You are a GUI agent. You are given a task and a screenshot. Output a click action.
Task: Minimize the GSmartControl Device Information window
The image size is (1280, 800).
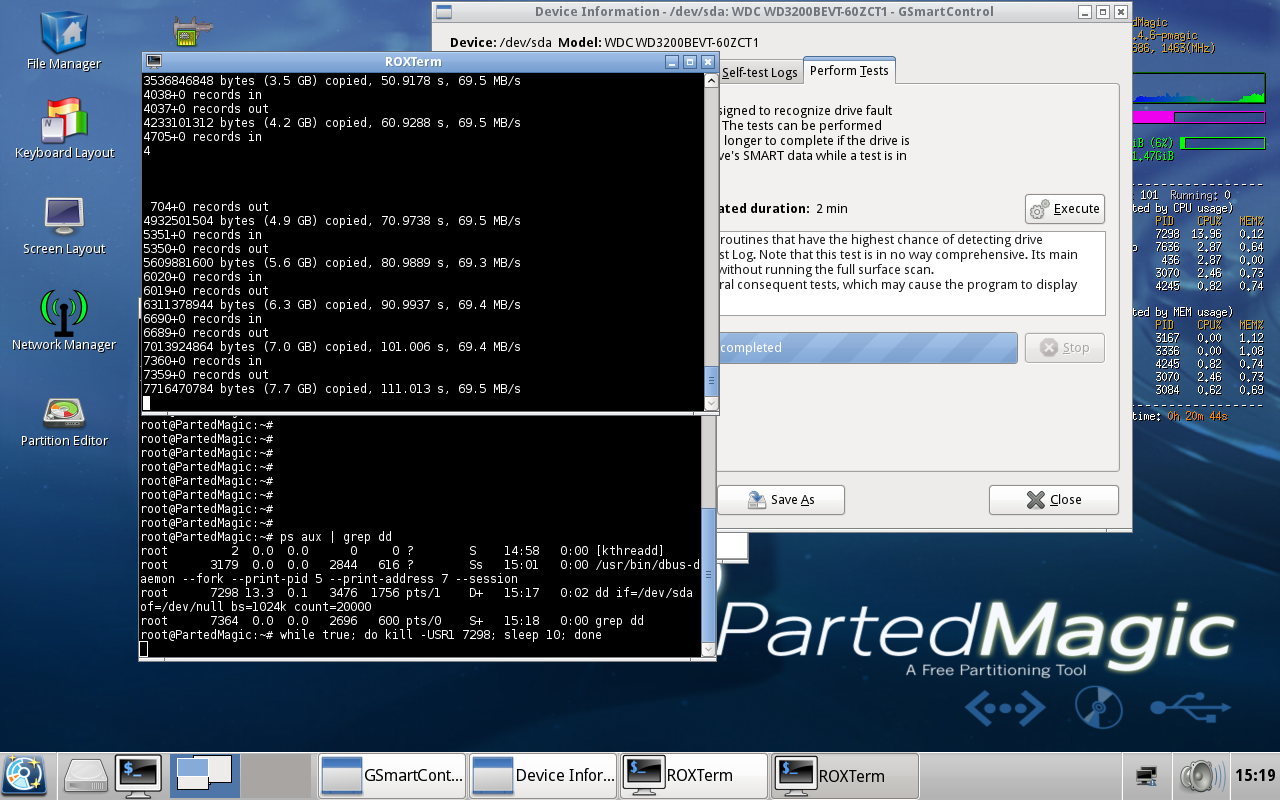point(1085,12)
